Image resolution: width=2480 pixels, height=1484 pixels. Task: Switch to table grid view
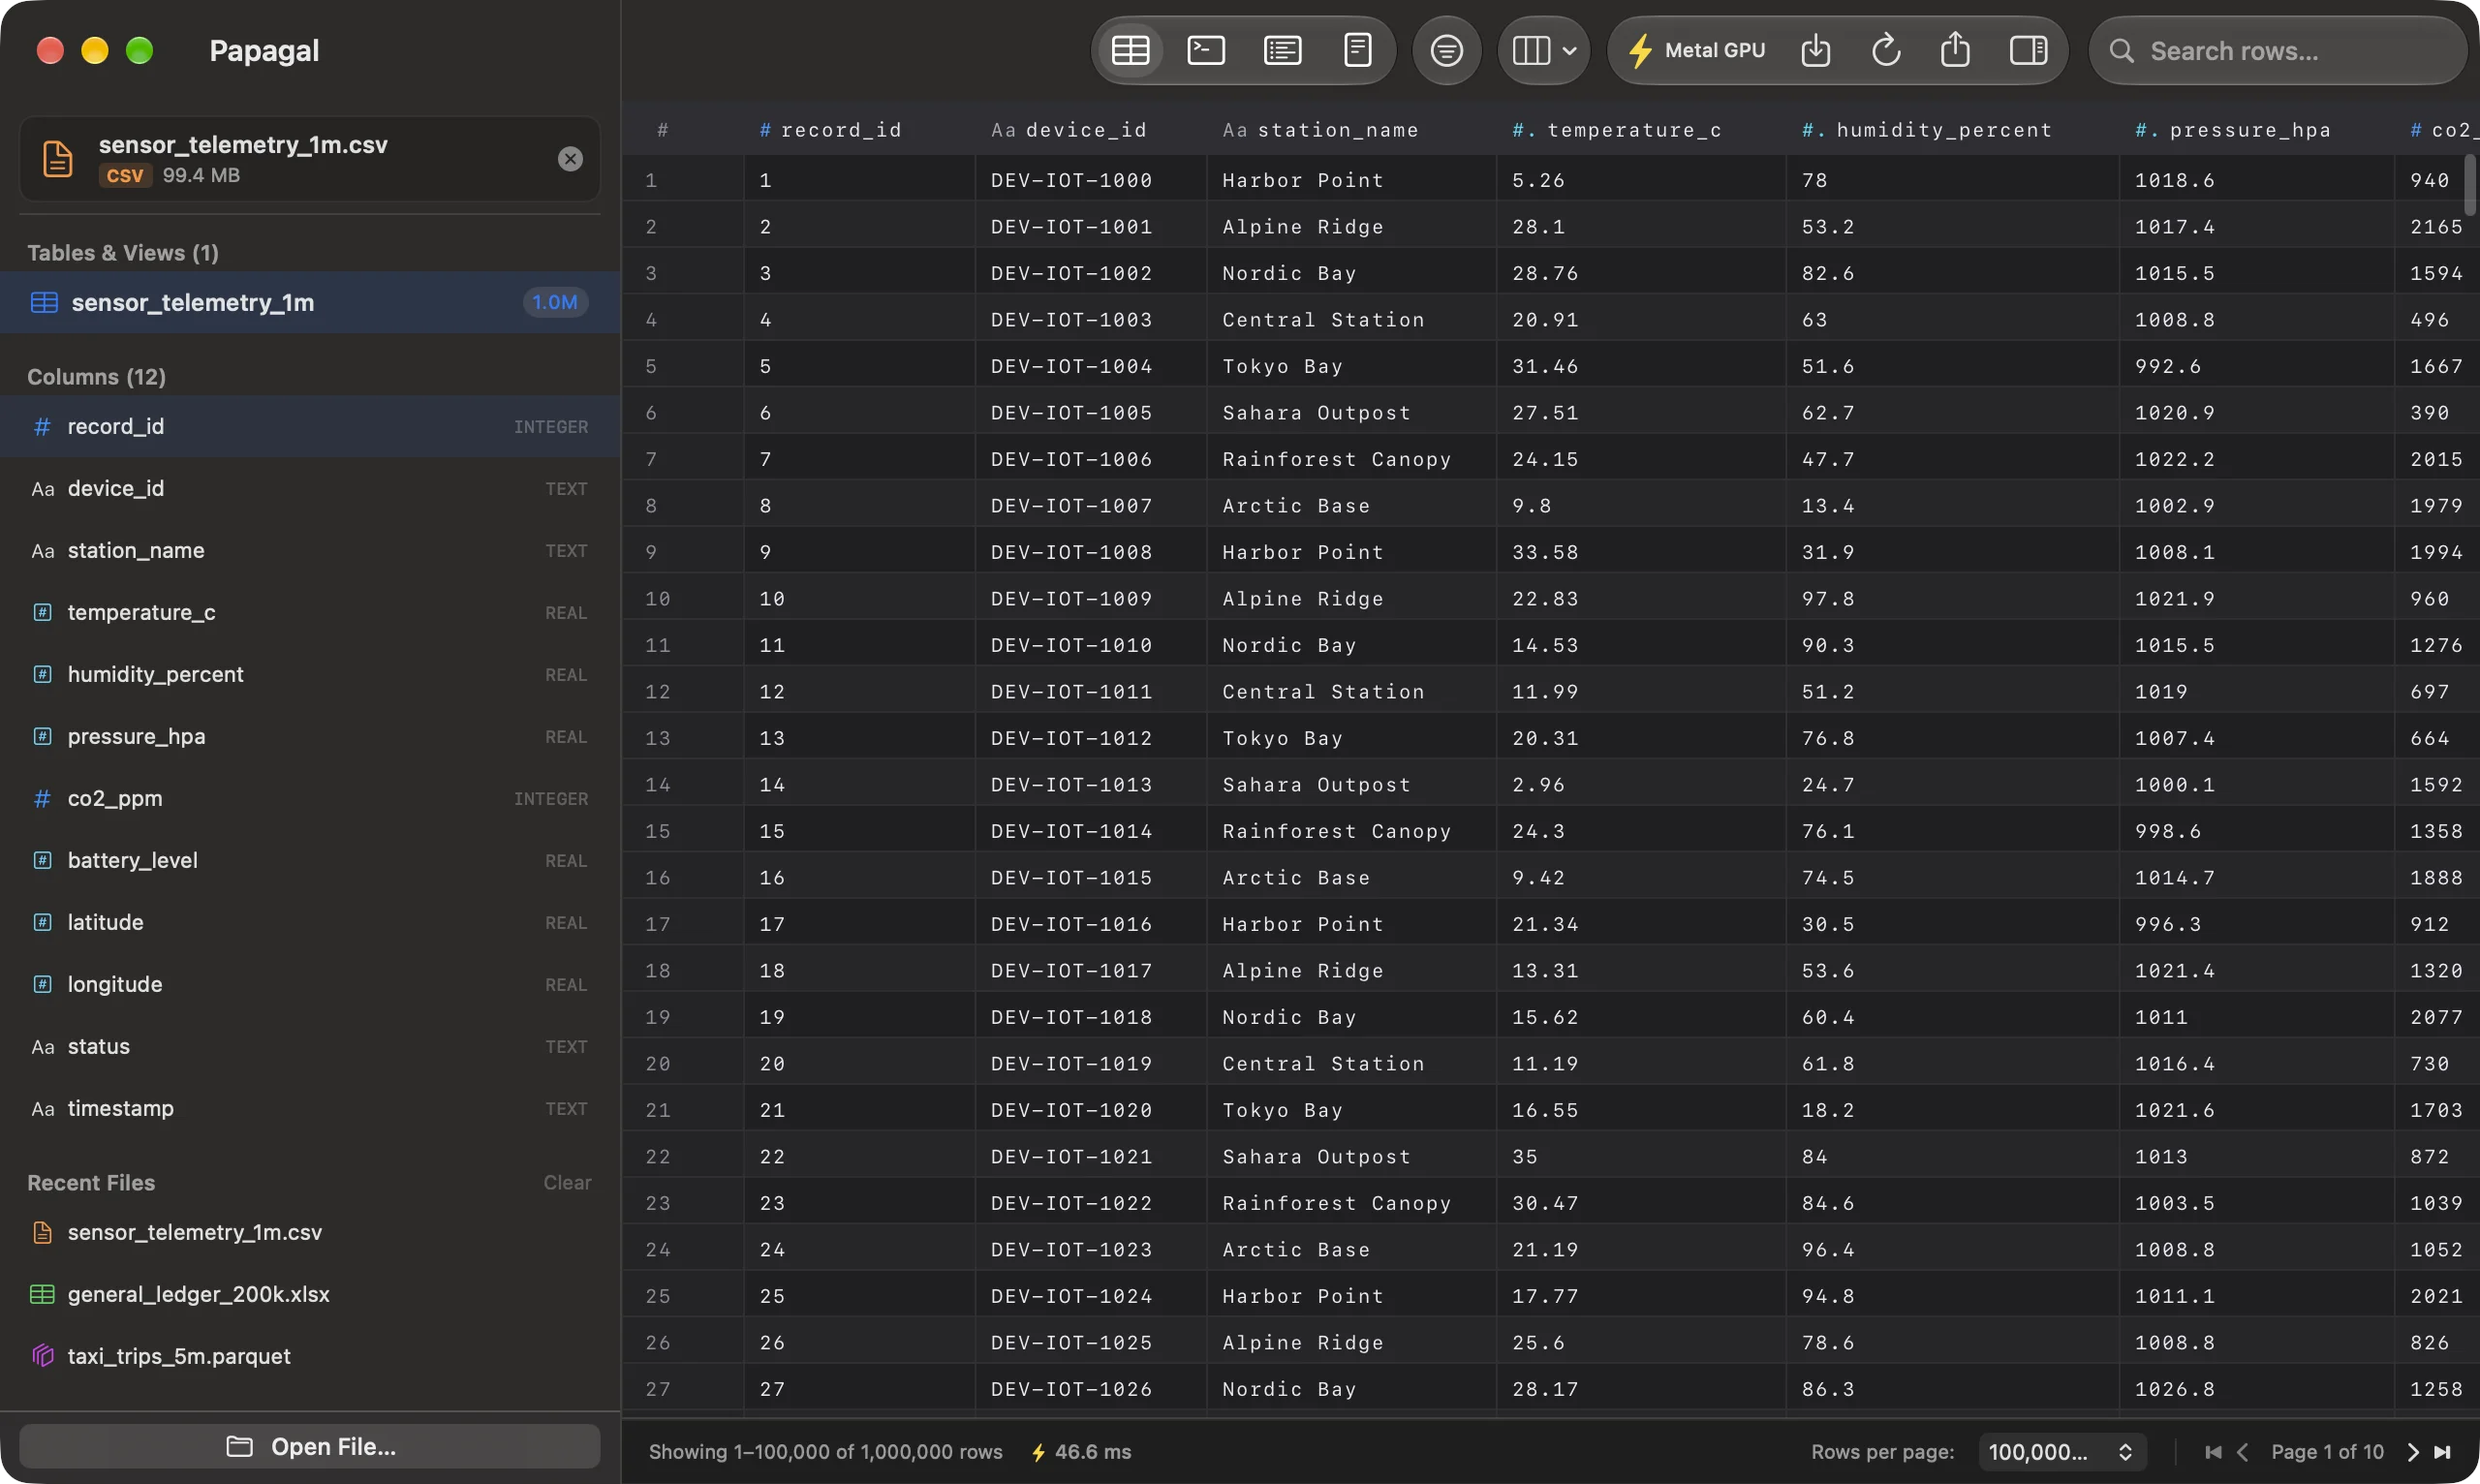[x=1130, y=50]
